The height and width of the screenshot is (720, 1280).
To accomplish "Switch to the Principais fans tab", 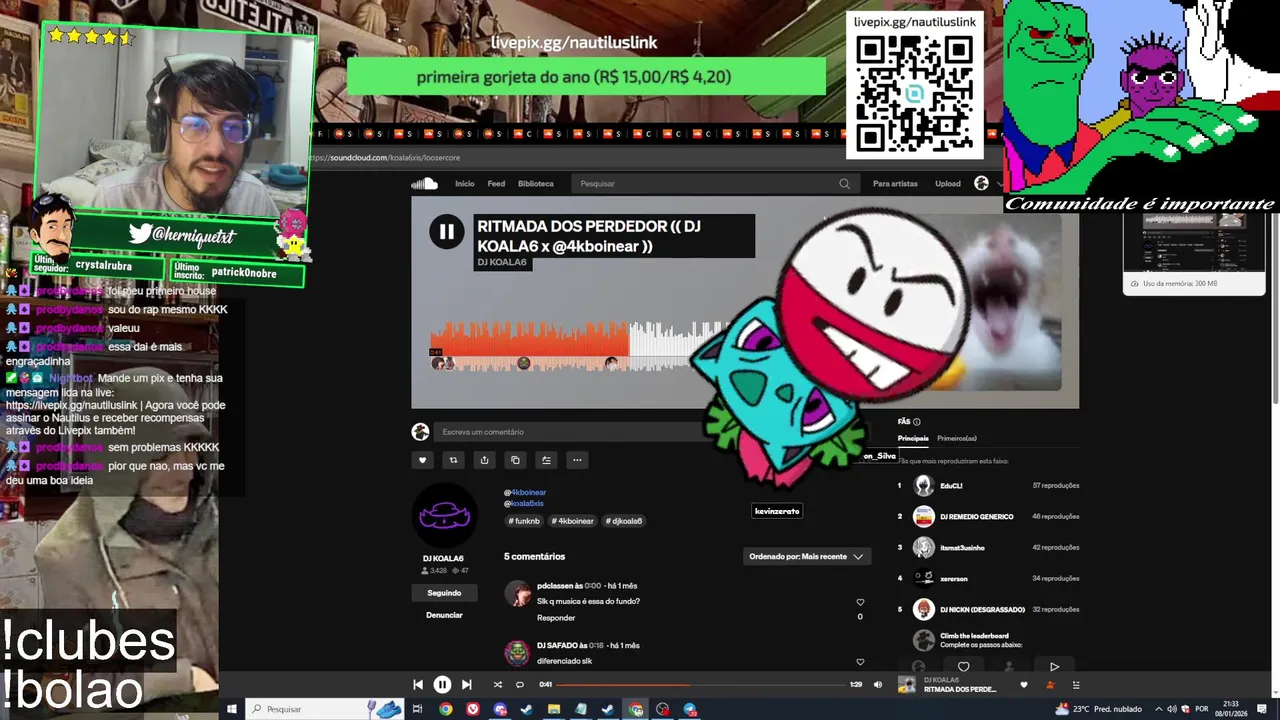I will 913,438.
